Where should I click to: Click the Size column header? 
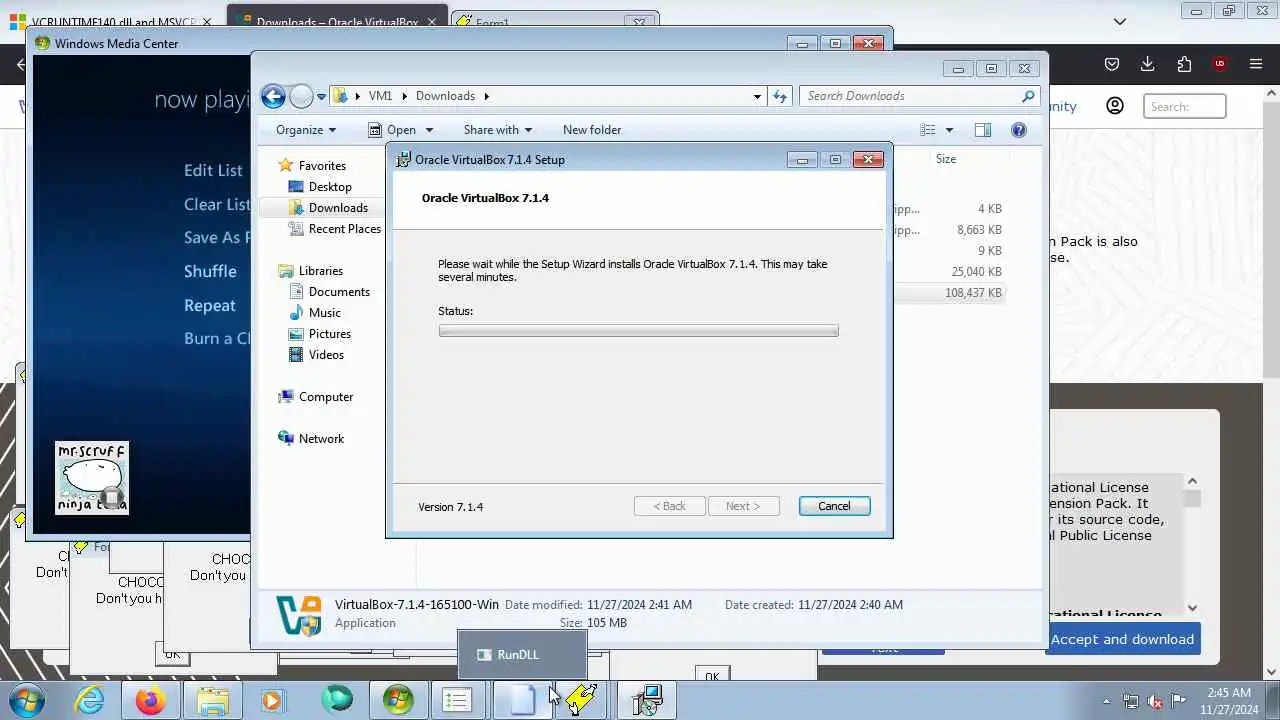click(946, 159)
